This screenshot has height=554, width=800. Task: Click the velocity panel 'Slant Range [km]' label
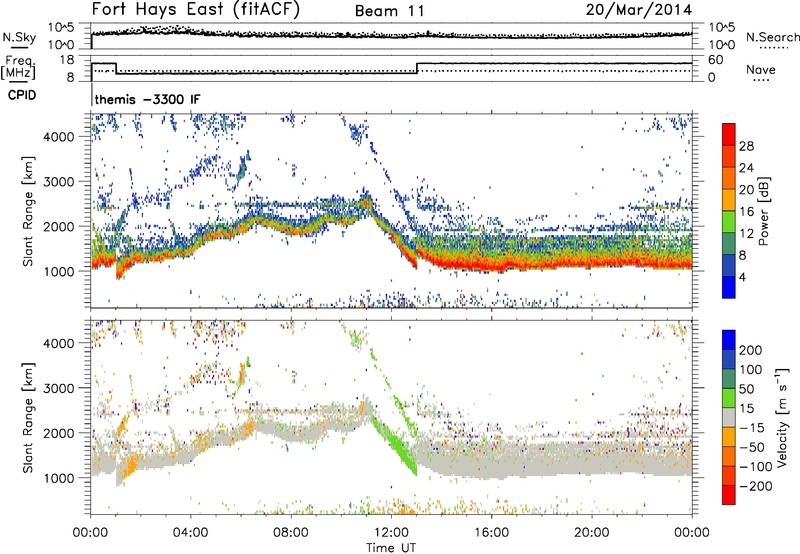pyautogui.click(x=28, y=418)
